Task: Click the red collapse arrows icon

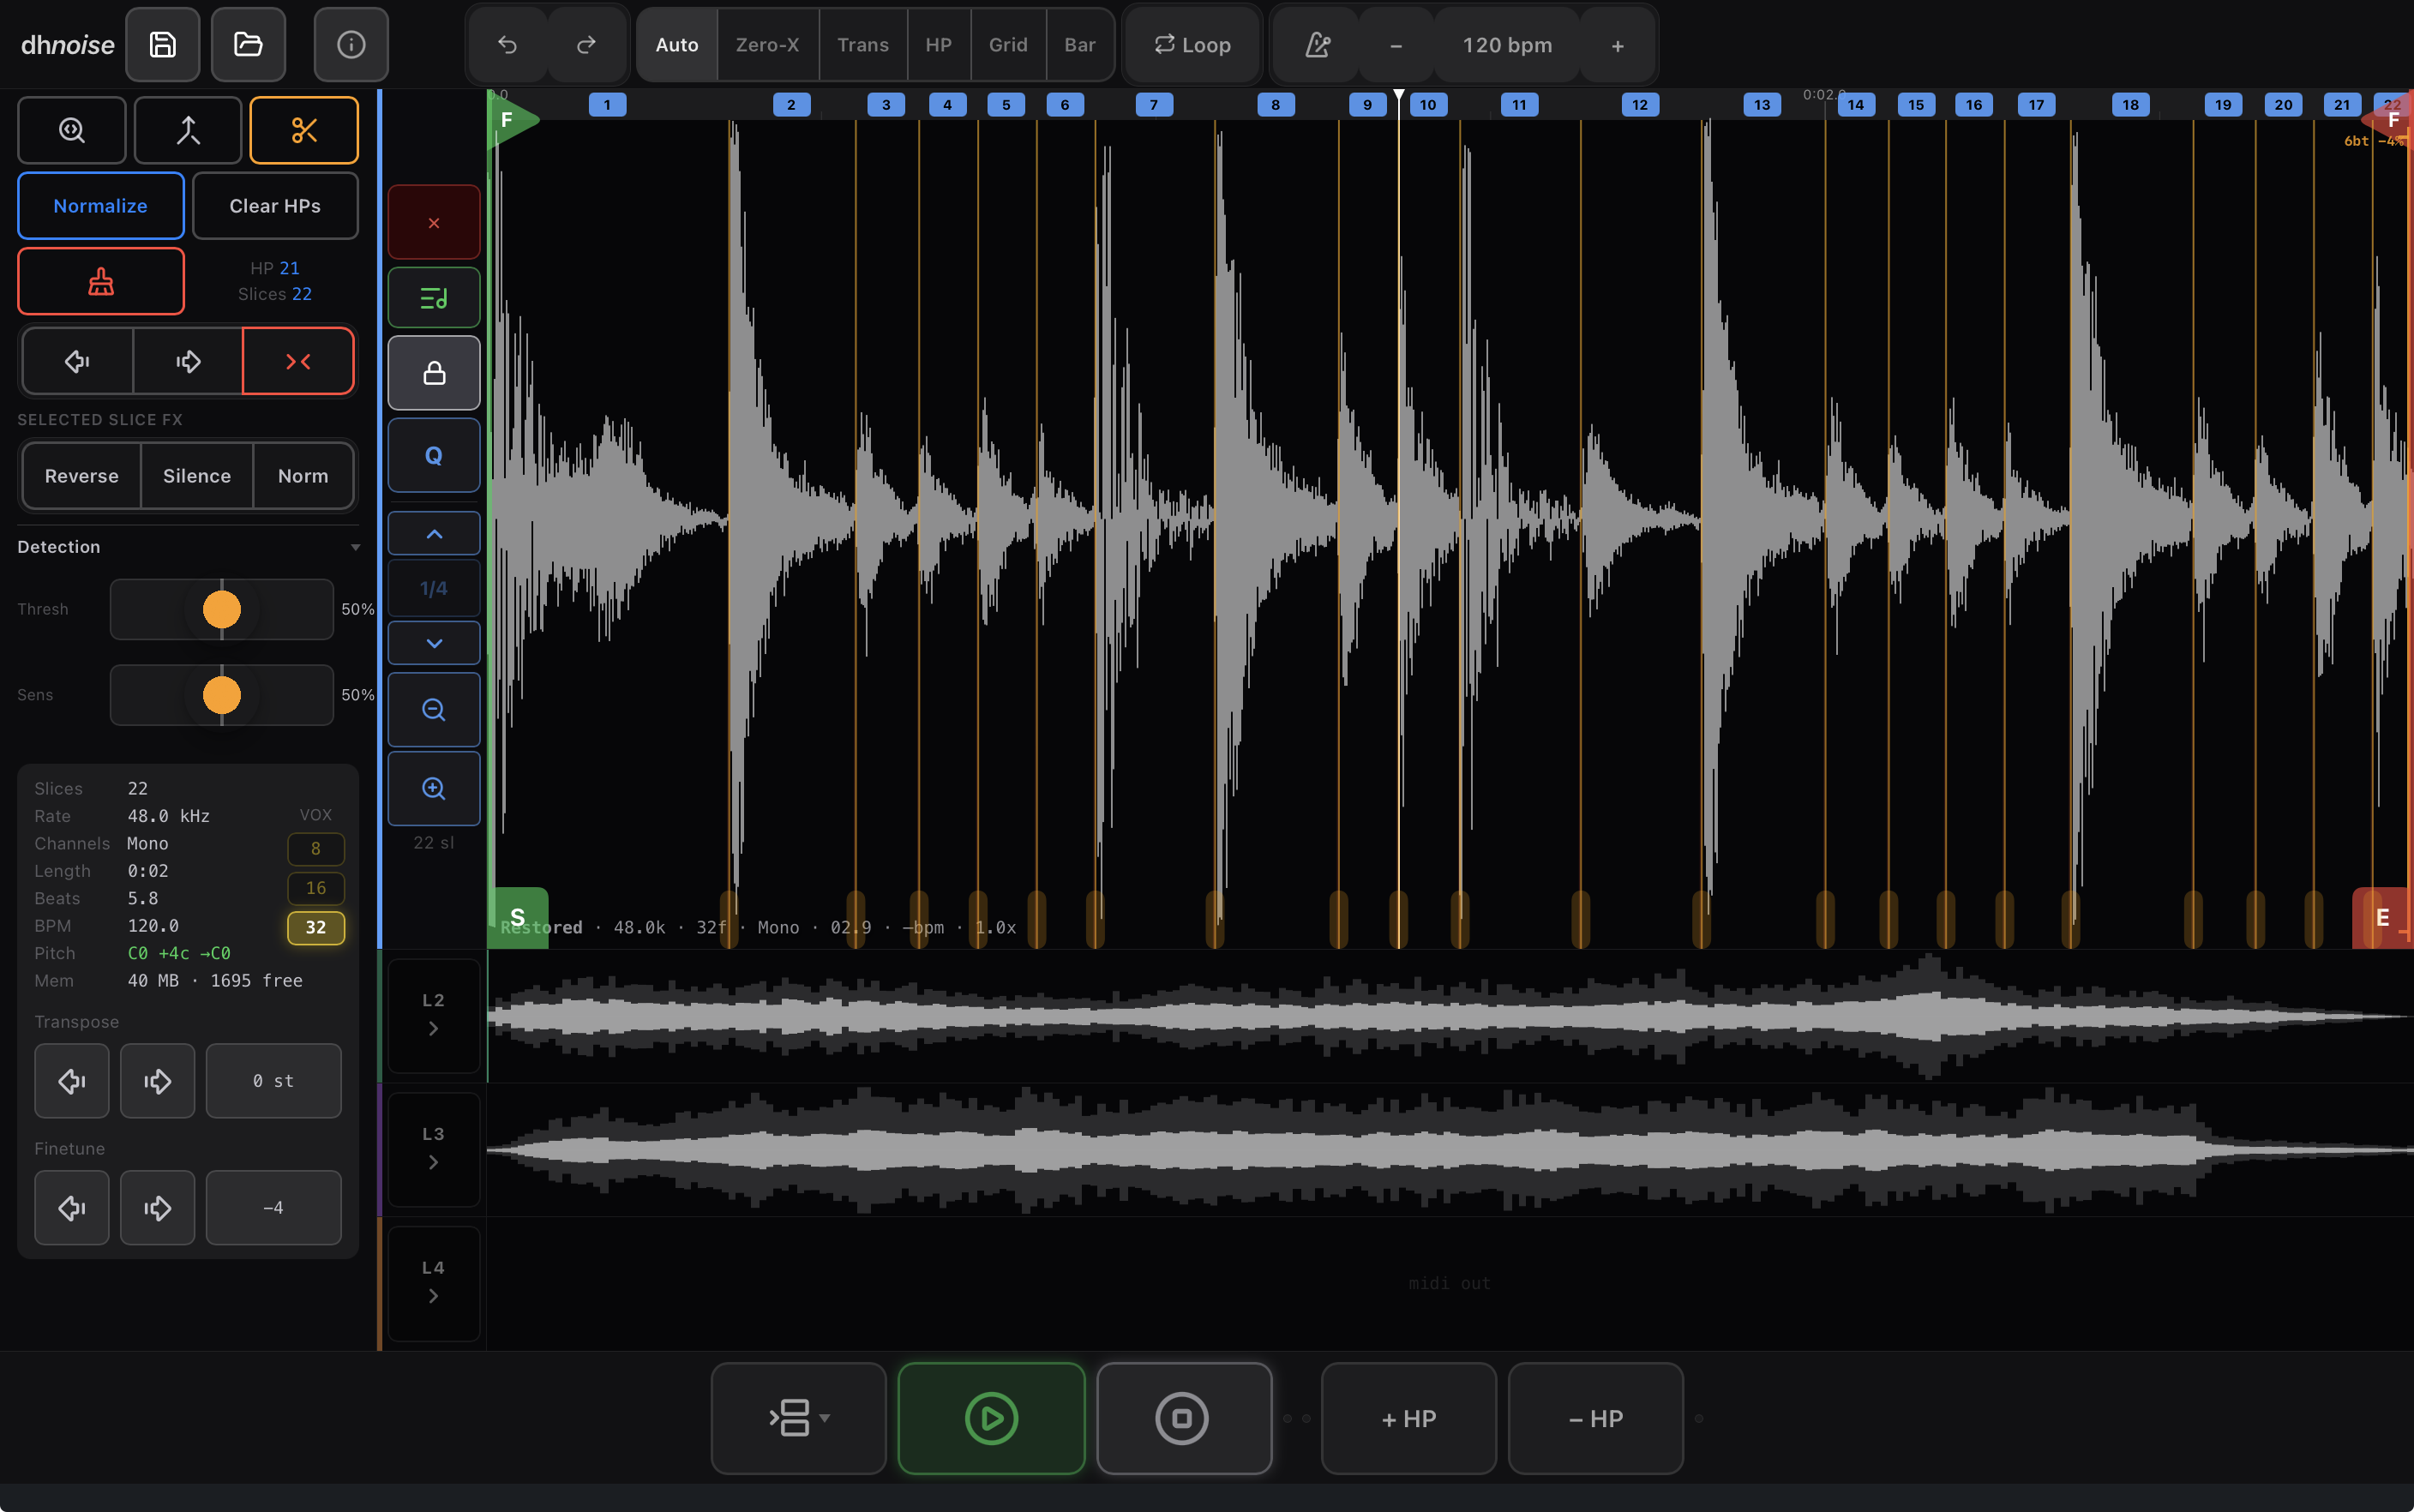Action: pyautogui.click(x=298, y=361)
